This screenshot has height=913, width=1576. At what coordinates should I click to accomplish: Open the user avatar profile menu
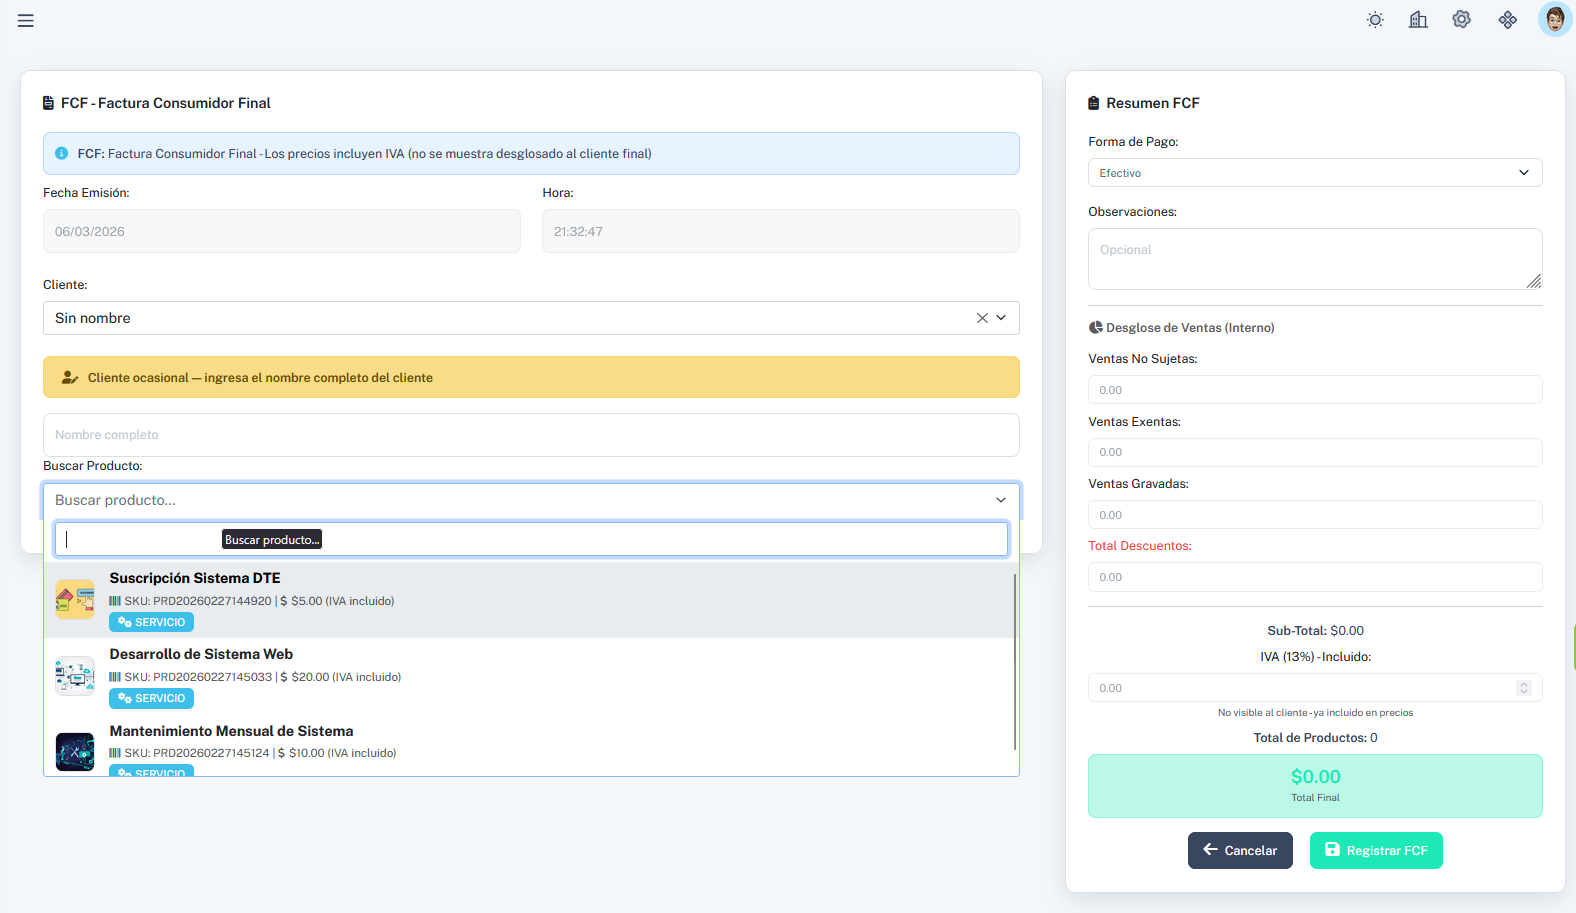point(1554,19)
